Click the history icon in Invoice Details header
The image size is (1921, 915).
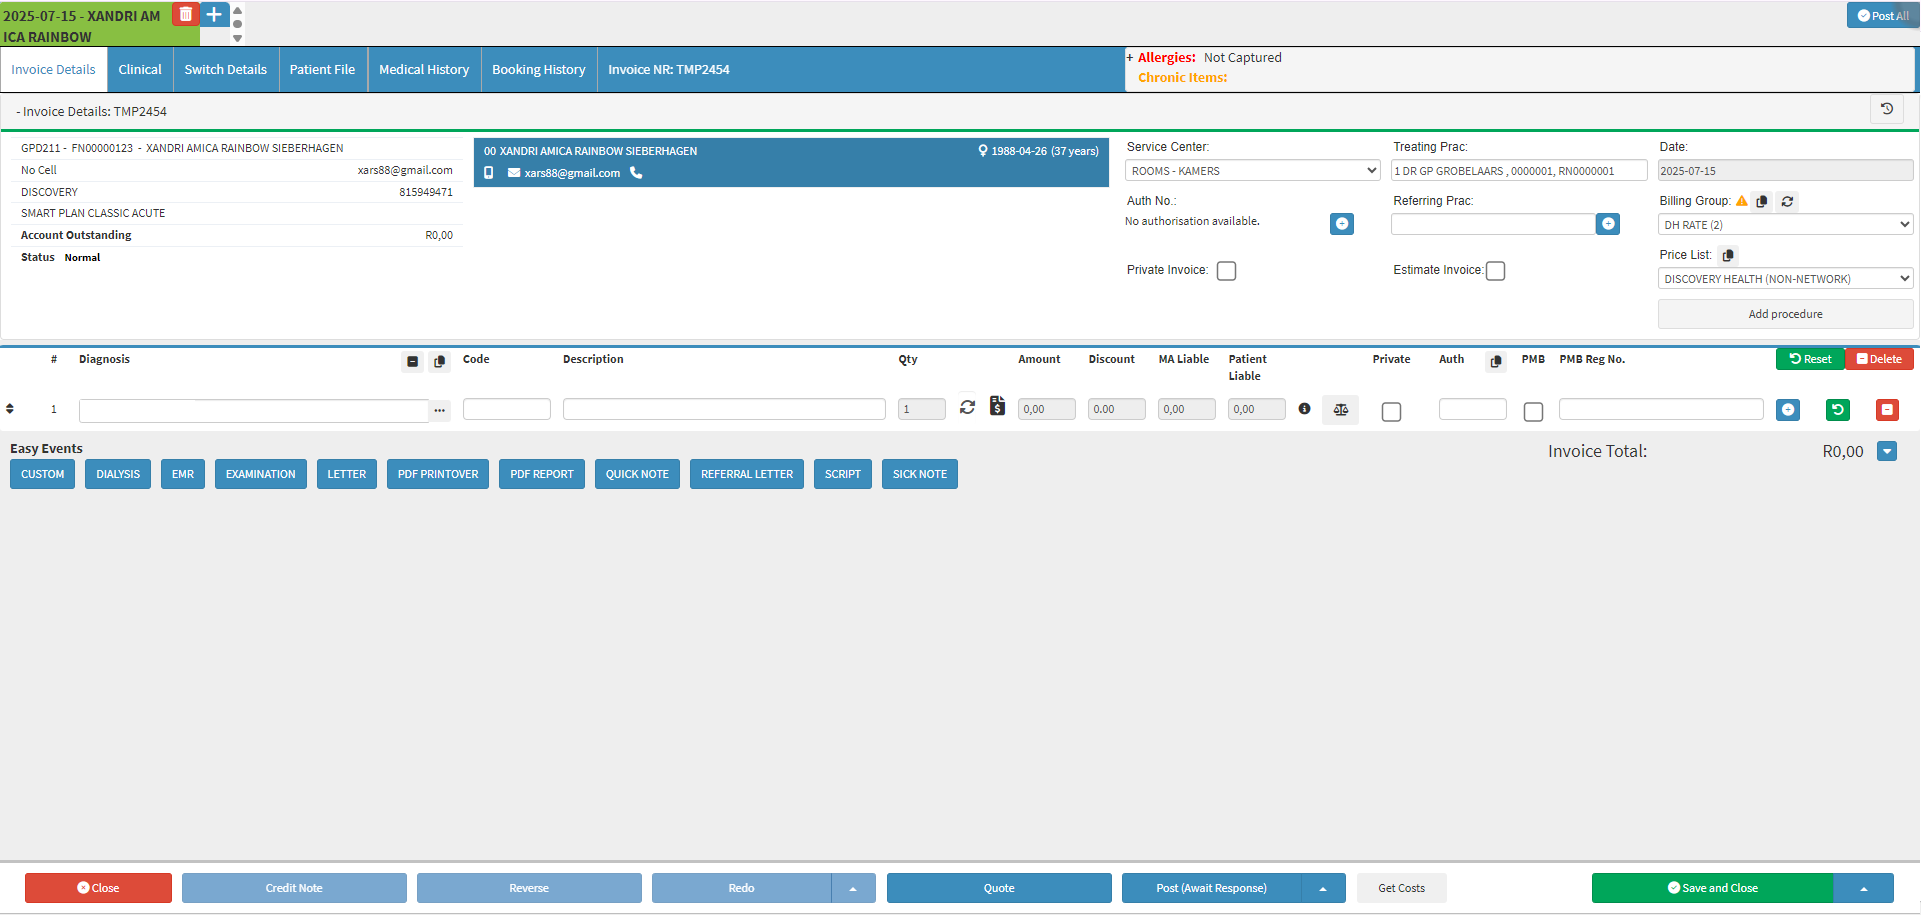click(x=1886, y=109)
